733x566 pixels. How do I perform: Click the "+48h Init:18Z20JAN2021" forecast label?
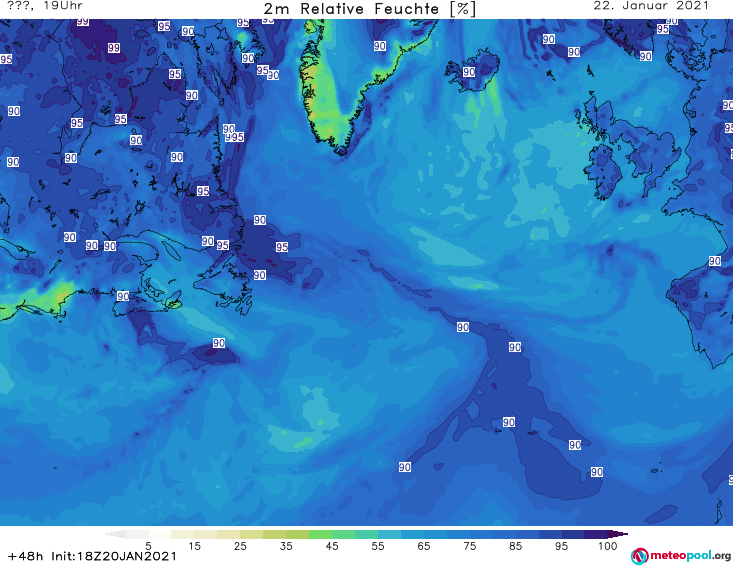point(92,556)
